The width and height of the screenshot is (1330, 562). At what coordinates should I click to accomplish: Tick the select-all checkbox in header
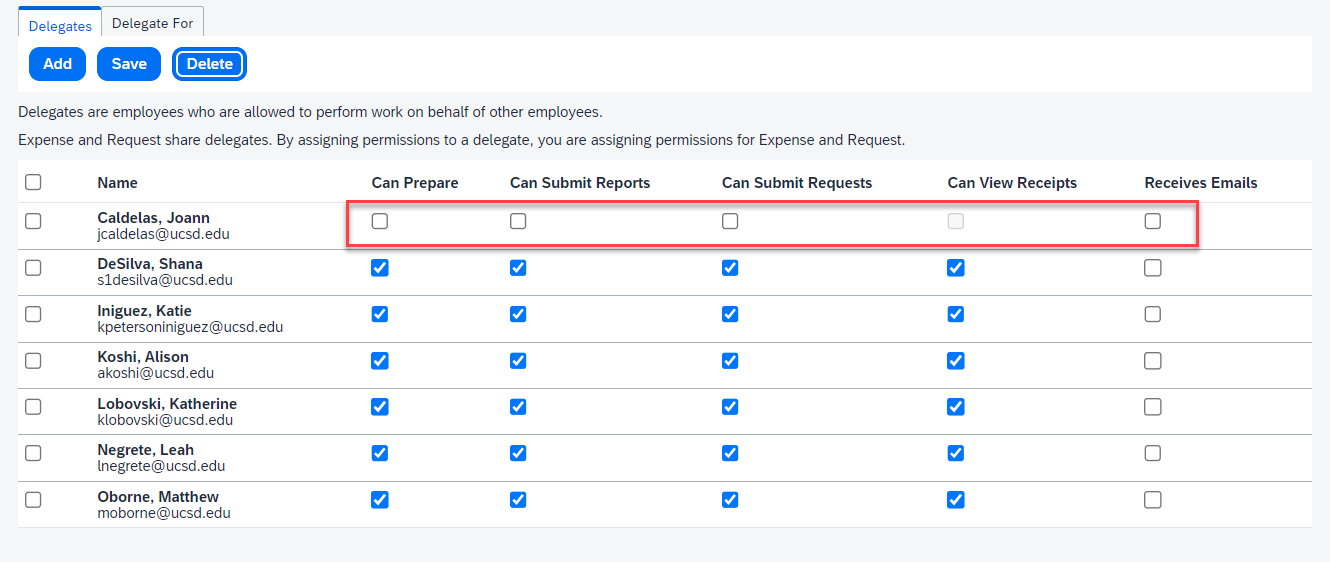point(33,182)
